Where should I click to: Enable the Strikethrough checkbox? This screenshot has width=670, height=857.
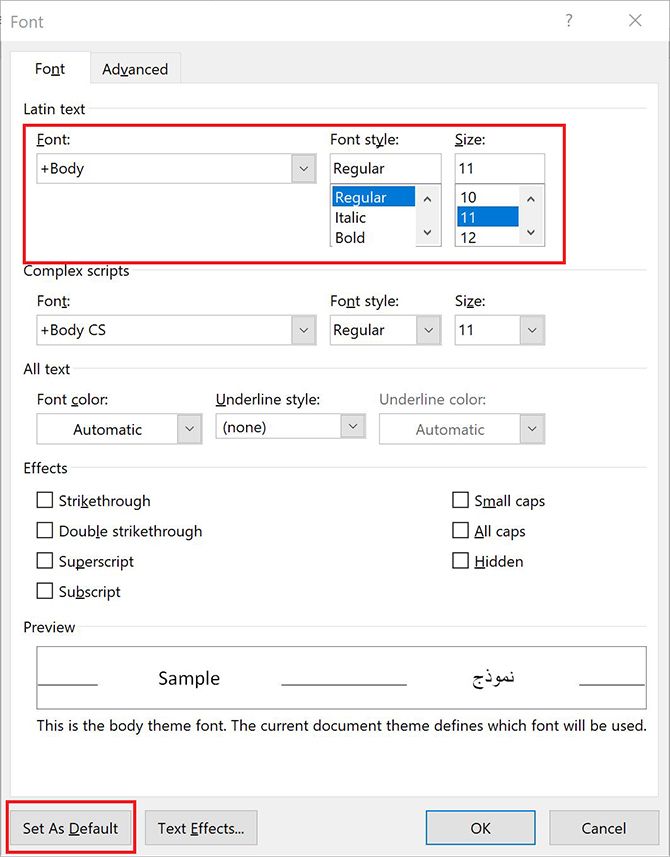coord(45,500)
